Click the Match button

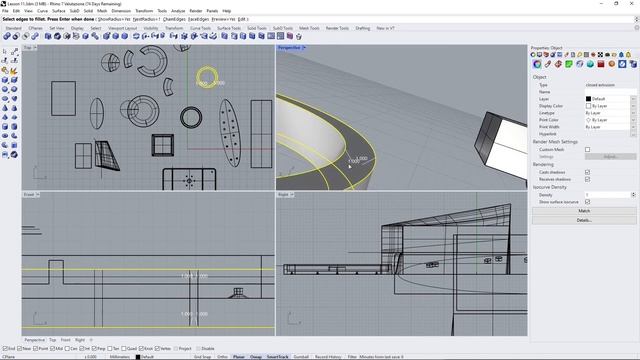(584, 211)
